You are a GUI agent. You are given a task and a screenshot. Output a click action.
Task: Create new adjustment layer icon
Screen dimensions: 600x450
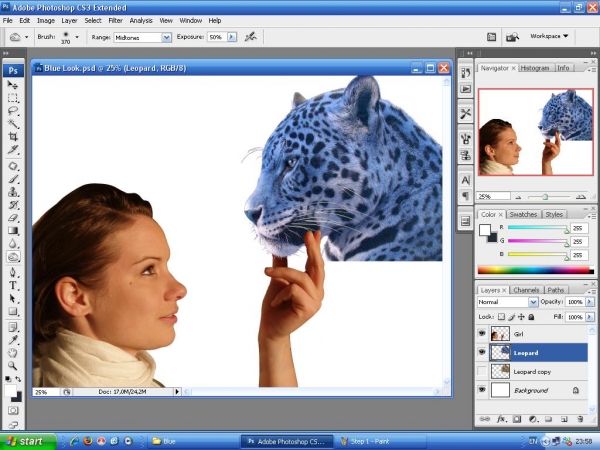point(533,419)
